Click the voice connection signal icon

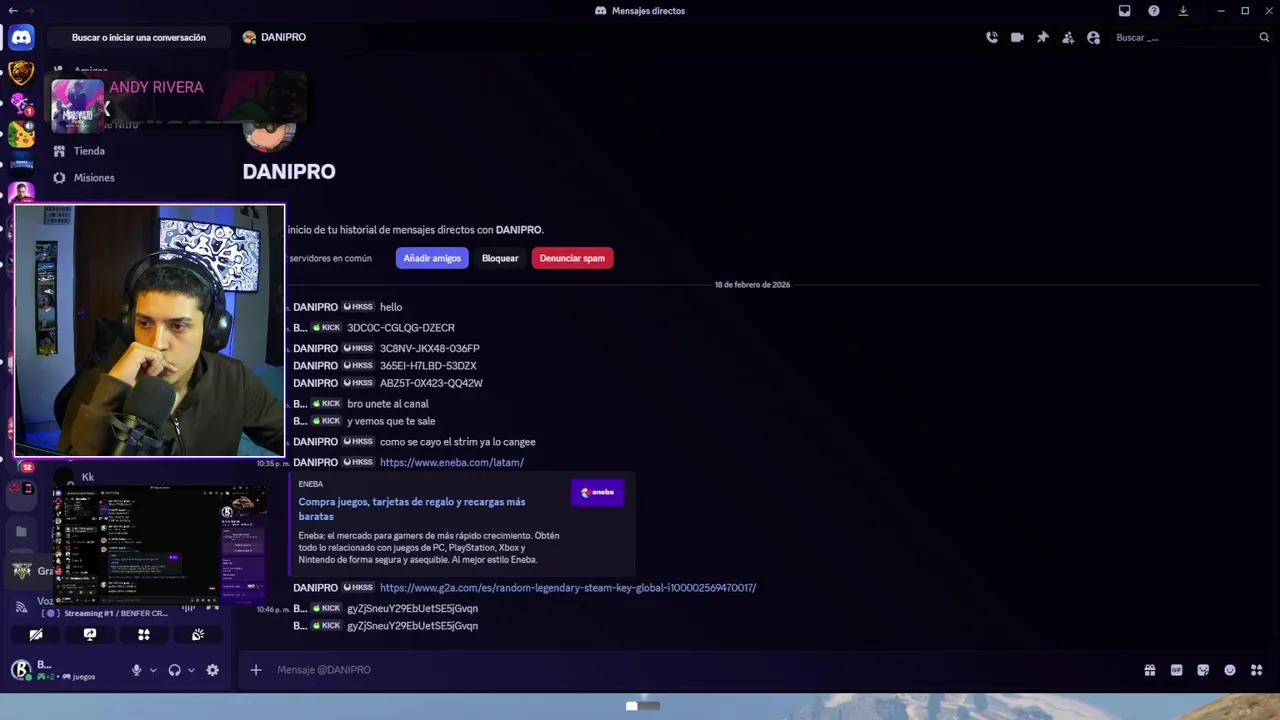[21, 607]
